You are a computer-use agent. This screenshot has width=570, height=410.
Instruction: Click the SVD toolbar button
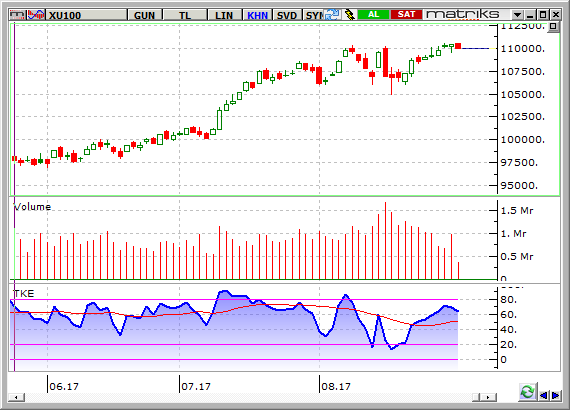[x=287, y=15]
